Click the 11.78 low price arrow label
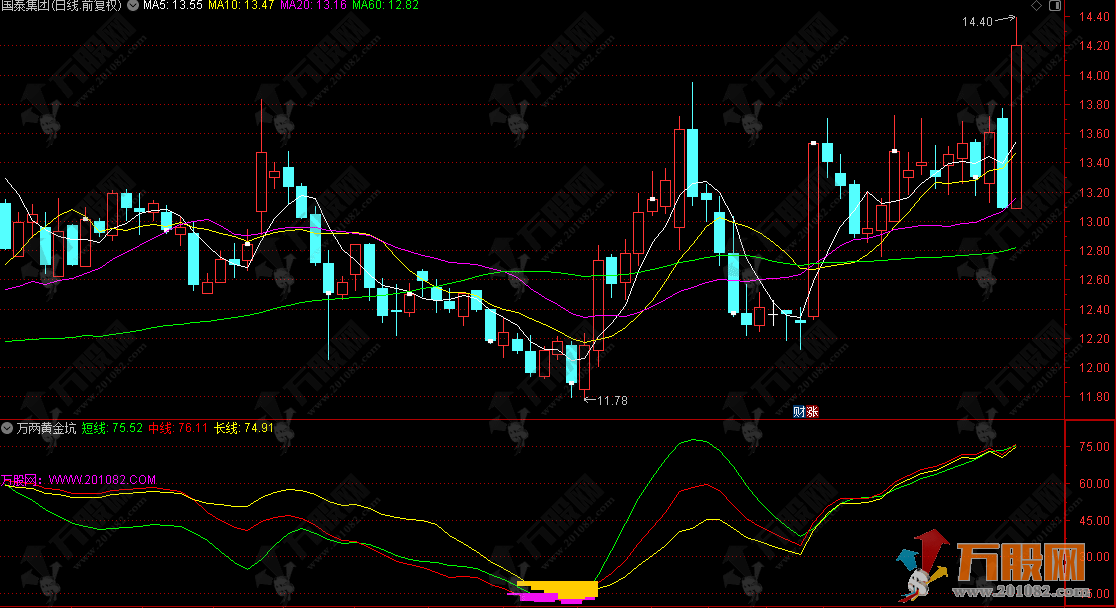The image size is (1116, 608). 611,401
